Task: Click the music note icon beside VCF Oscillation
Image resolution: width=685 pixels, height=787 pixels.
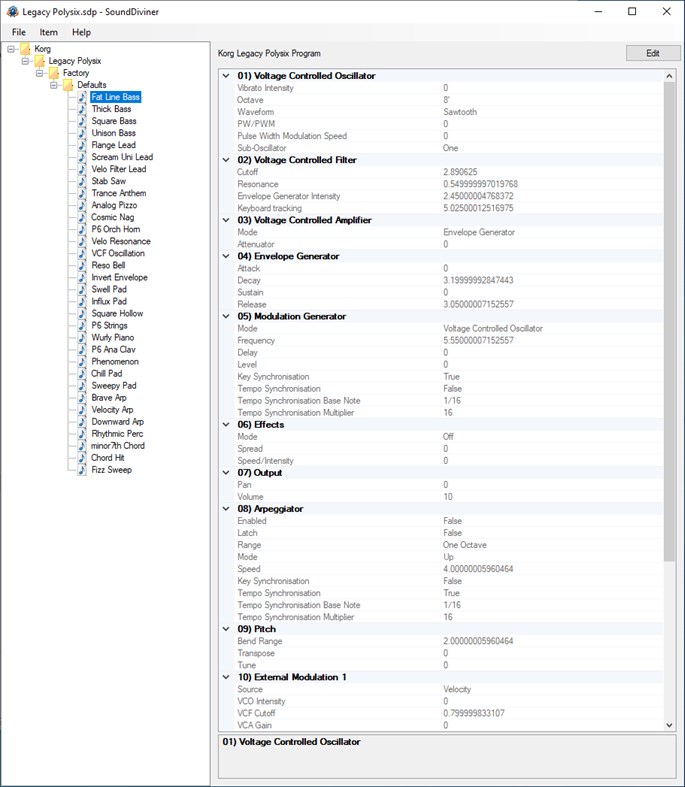Action: (82, 253)
